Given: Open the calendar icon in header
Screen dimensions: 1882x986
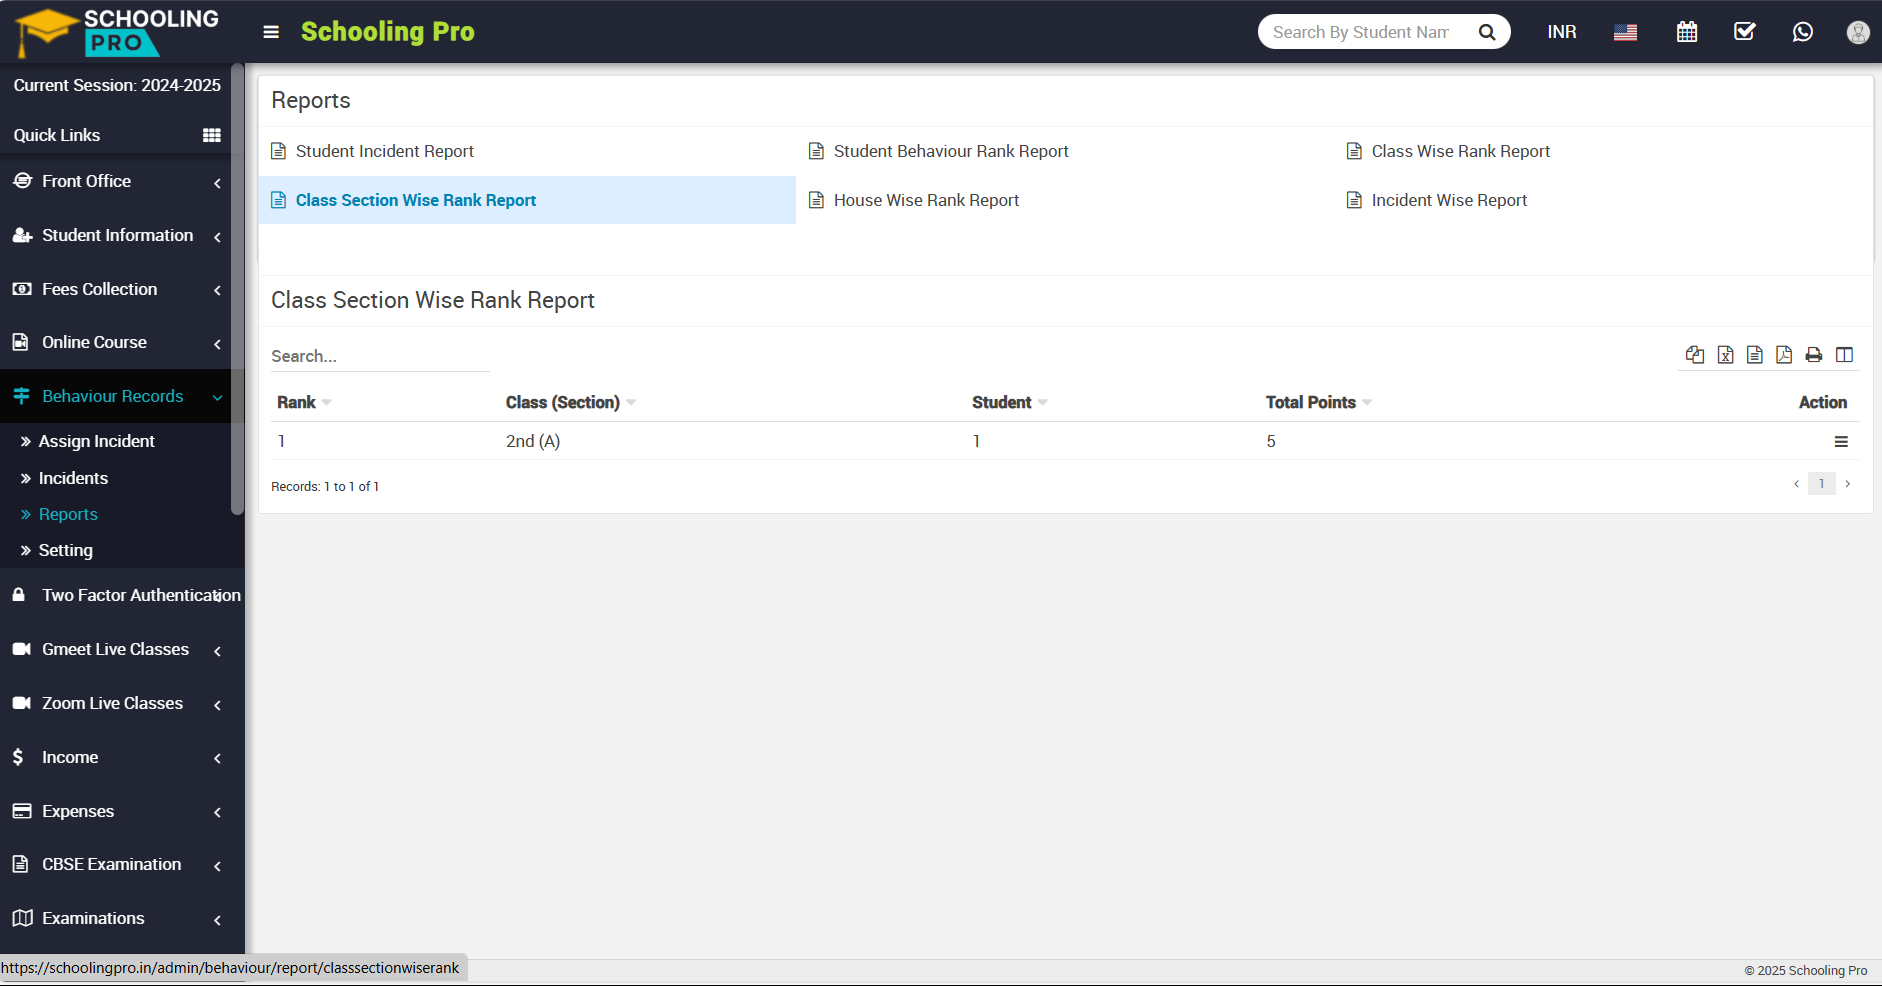Looking at the screenshot, I should click(x=1687, y=32).
